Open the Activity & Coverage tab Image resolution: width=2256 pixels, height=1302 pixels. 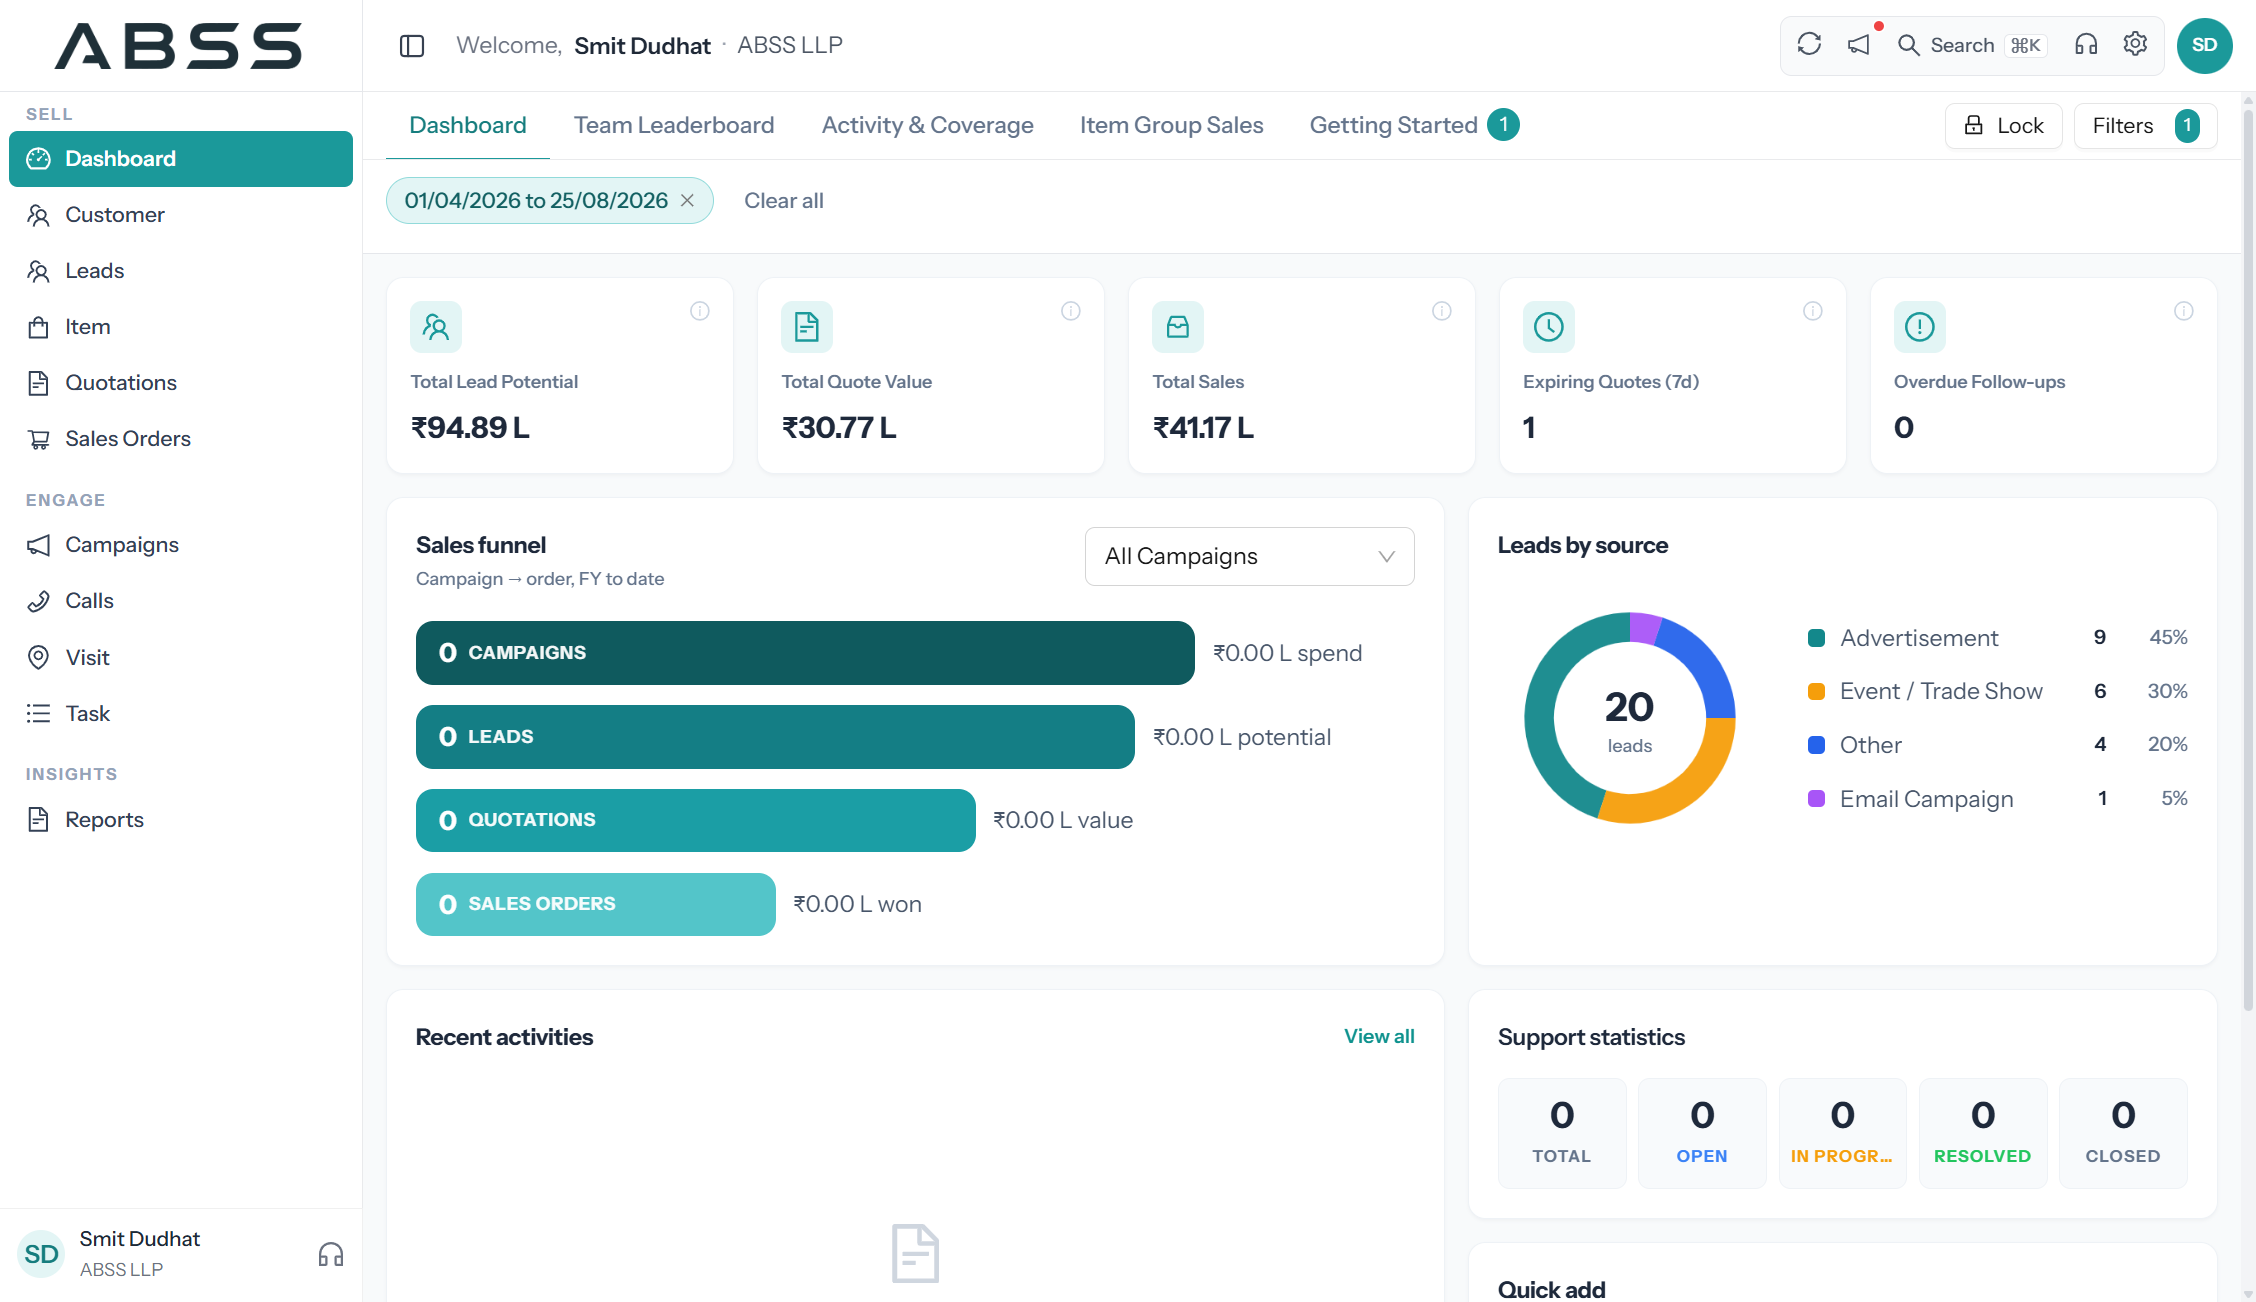pyautogui.click(x=927, y=125)
